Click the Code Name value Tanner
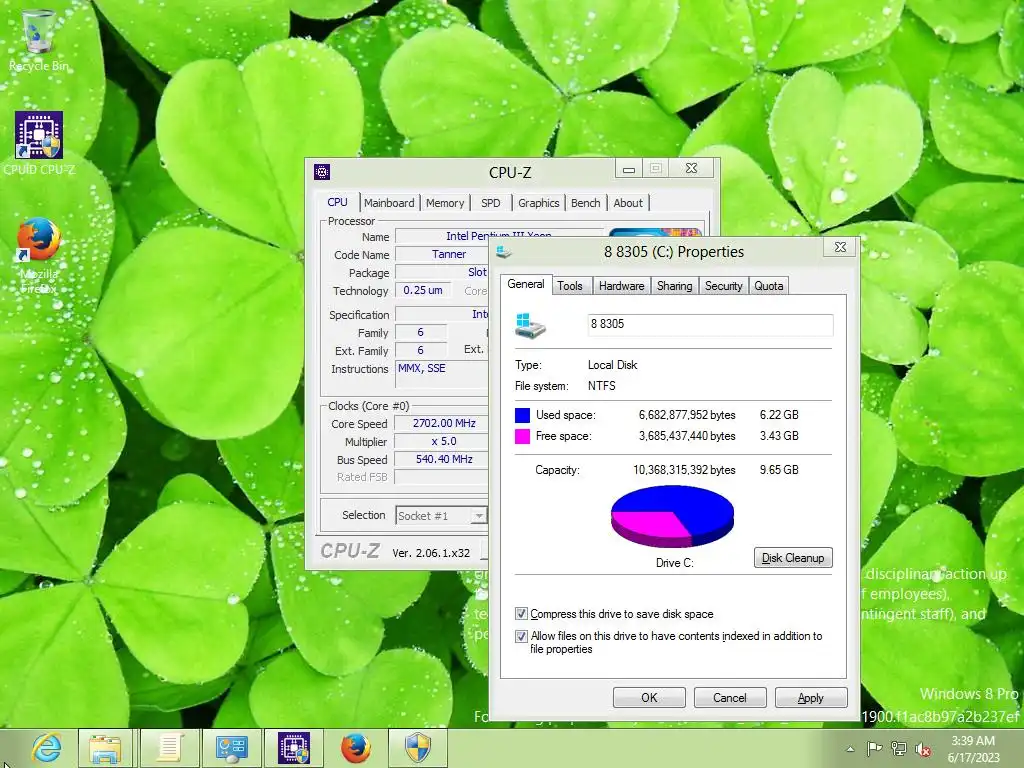1024x768 pixels. pos(449,255)
